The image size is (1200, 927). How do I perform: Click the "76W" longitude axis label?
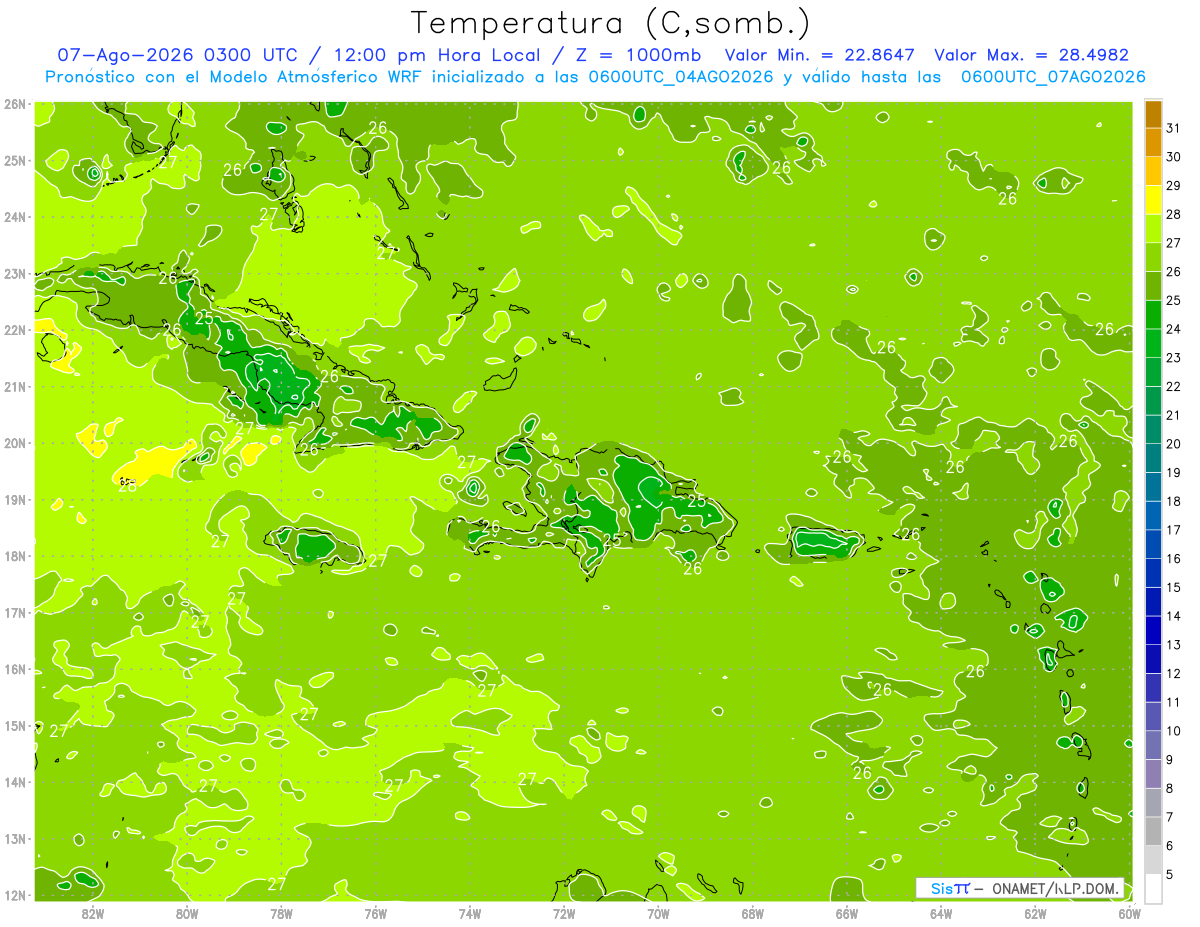pyautogui.click(x=375, y=913)
